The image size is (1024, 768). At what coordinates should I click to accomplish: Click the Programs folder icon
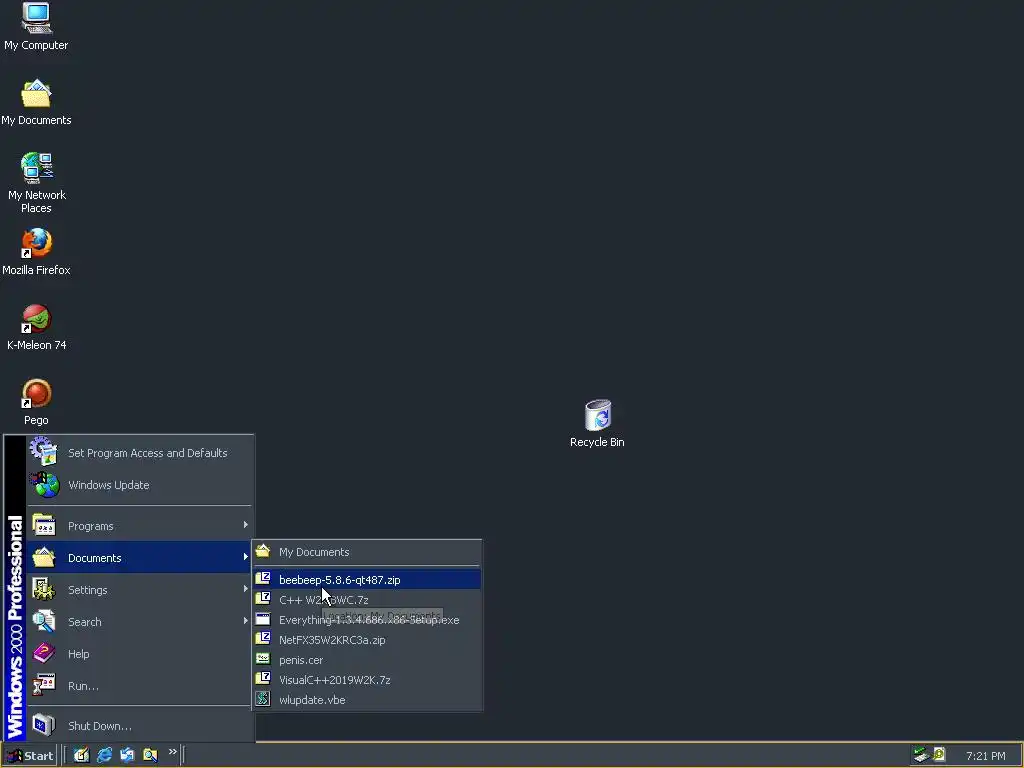tap(44, 525)
